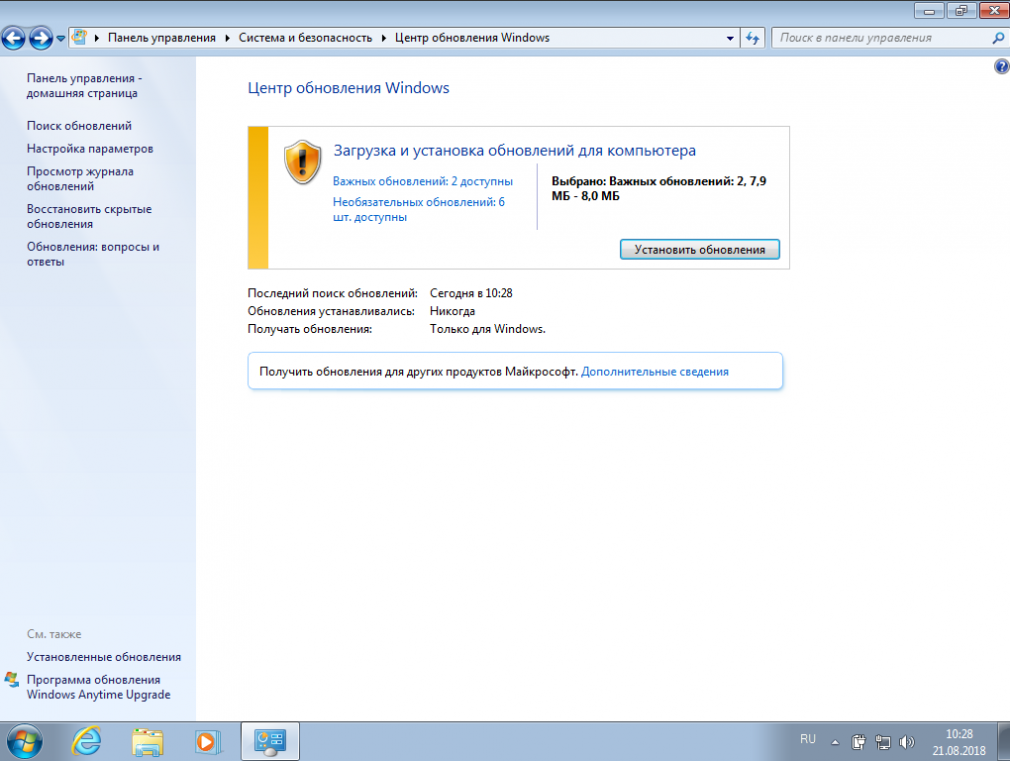Click the Windows Anytime Upgrade flag icon
Screen dimensions: 1010x761
click(12, 680)
